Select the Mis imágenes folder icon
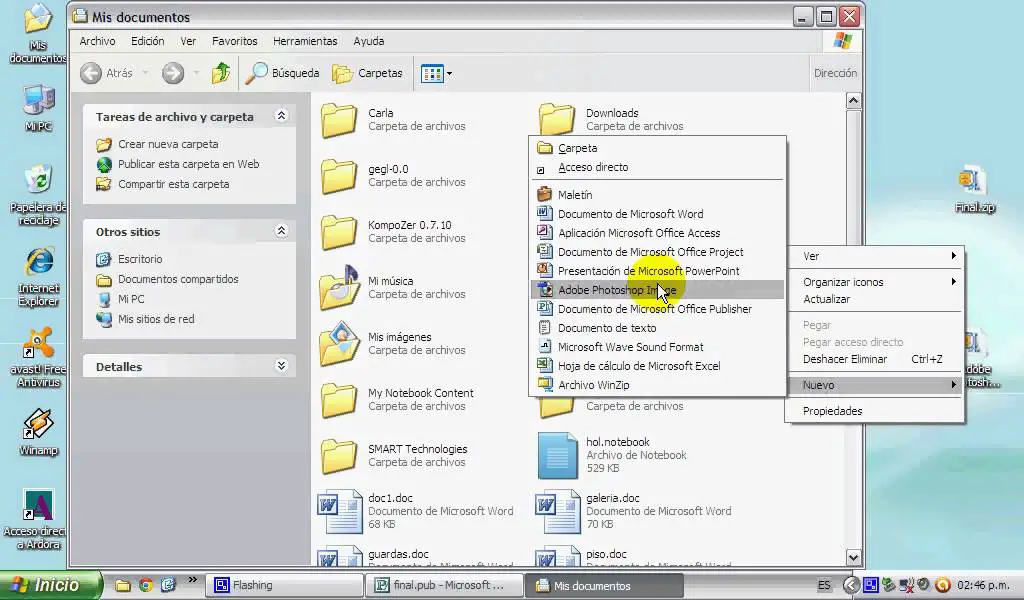 click(339, 343)
